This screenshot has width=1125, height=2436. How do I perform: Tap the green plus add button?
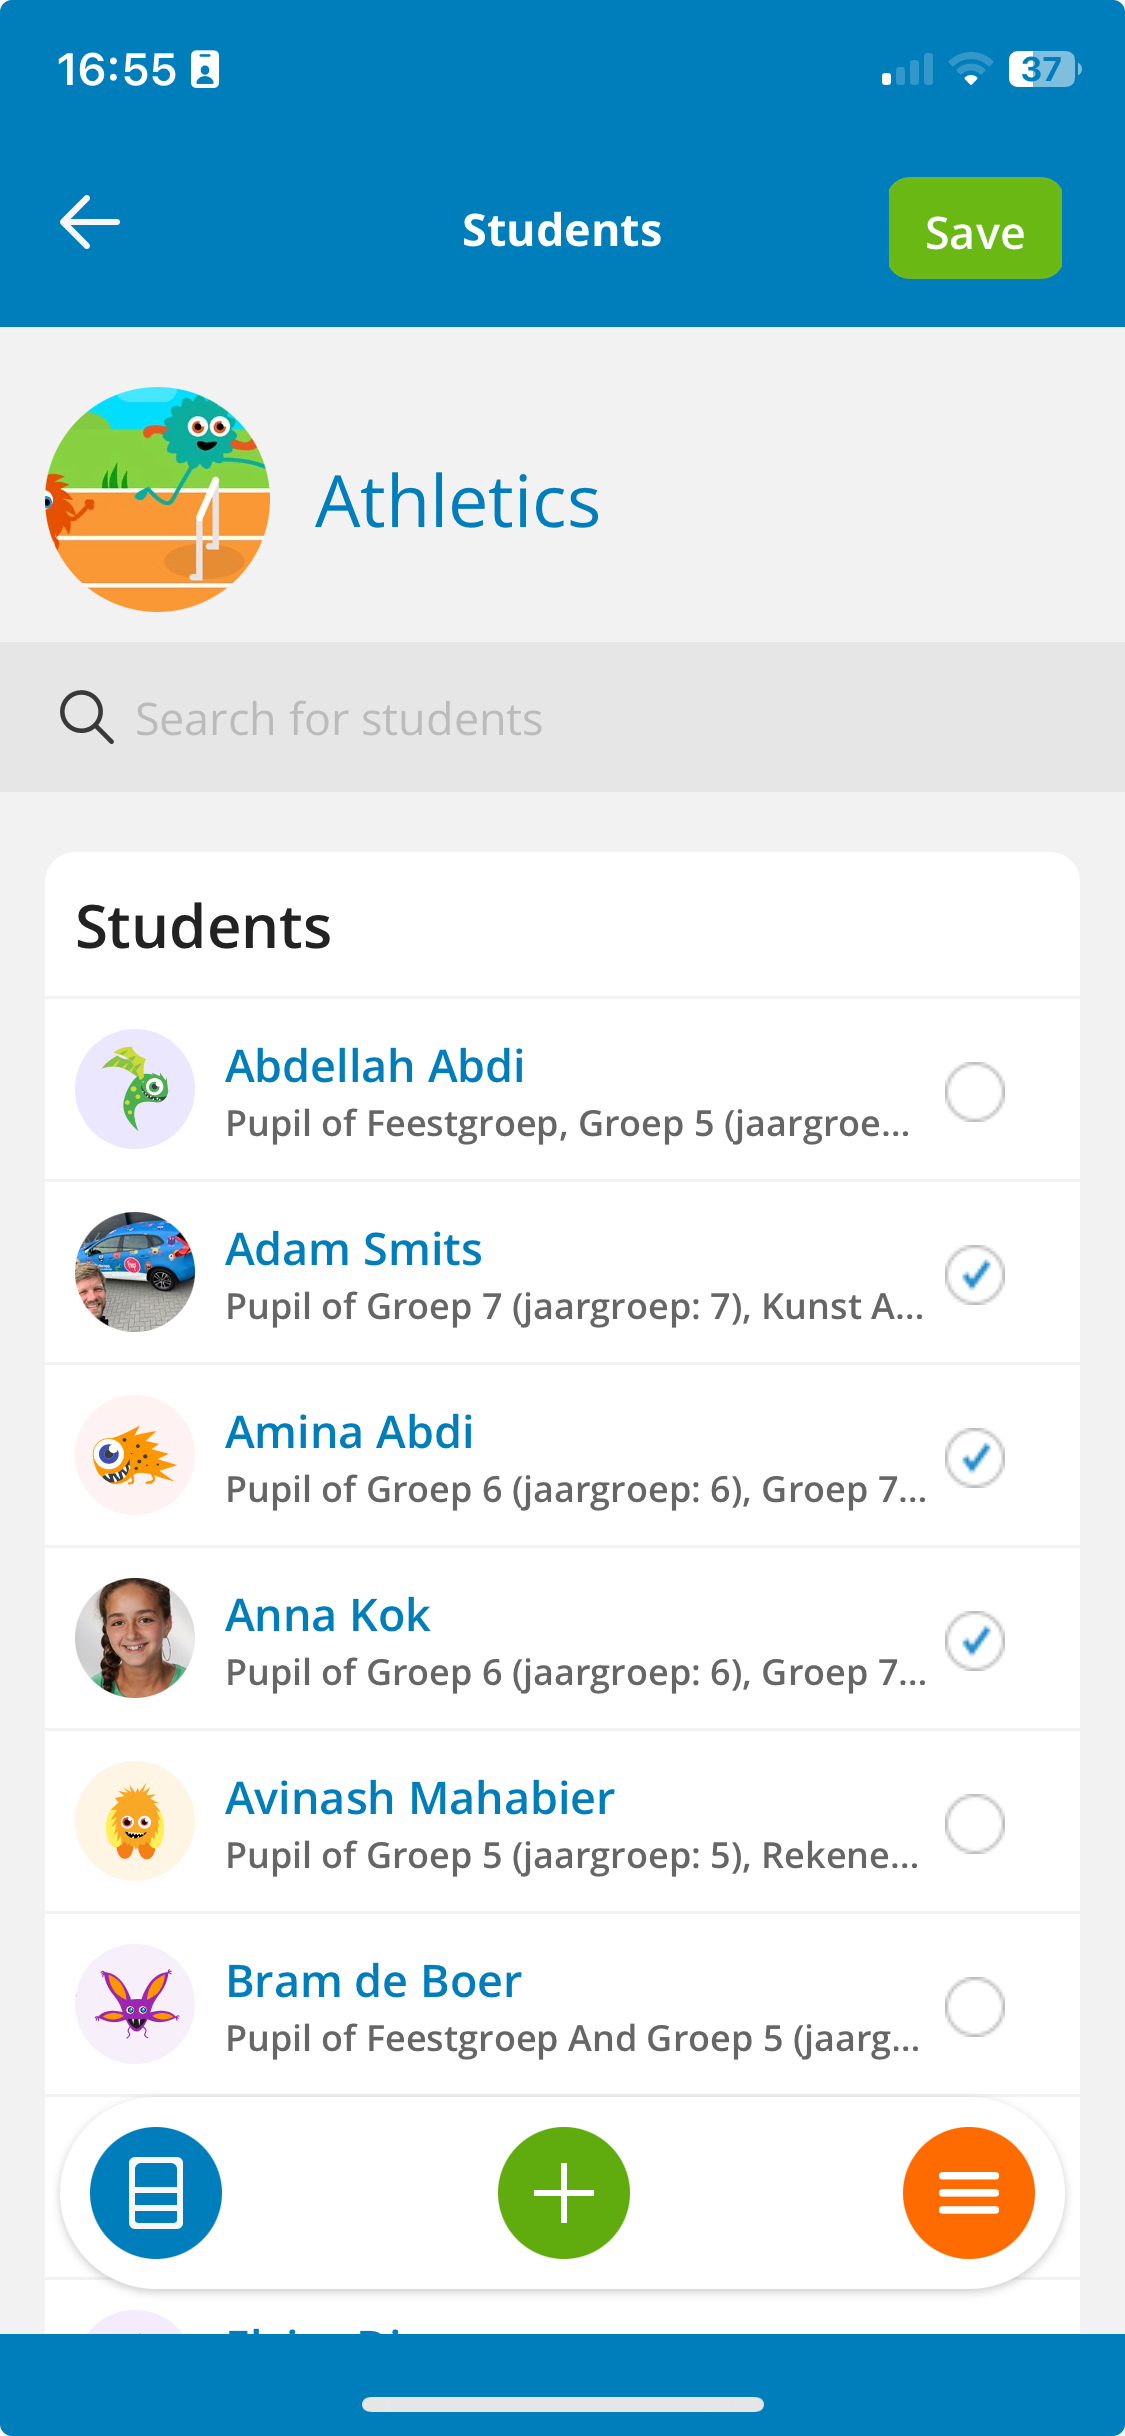pyautogui.click(x=563, y=2192)
